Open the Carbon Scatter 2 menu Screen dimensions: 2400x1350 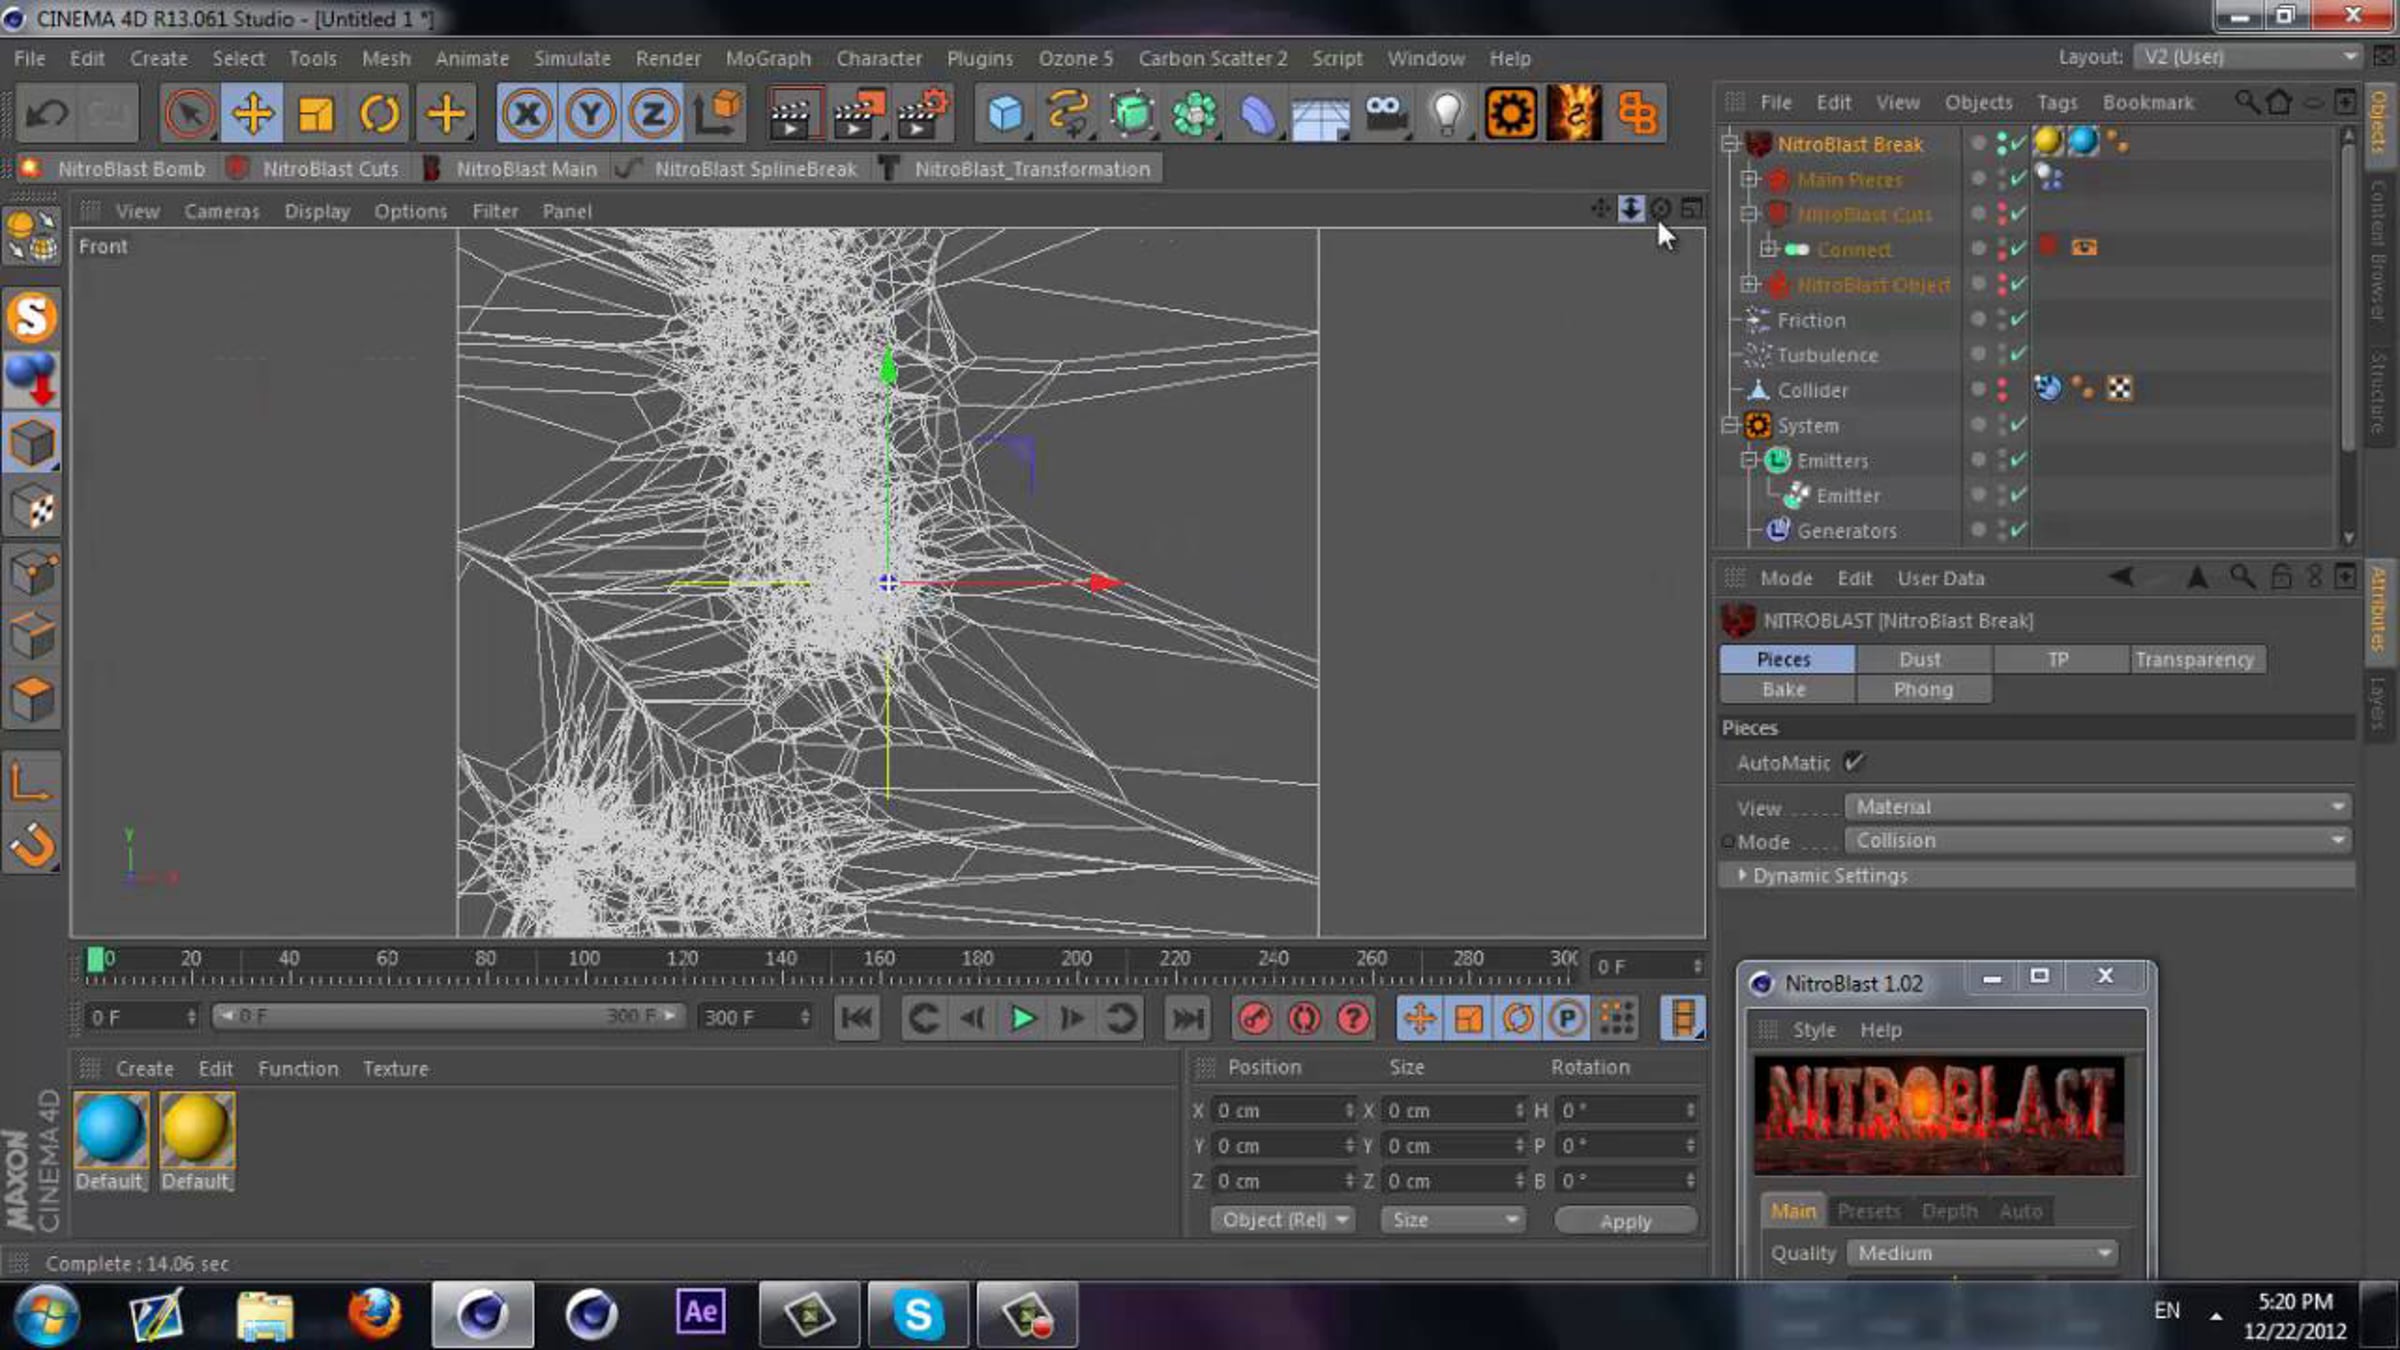[x=1212, y=58]
